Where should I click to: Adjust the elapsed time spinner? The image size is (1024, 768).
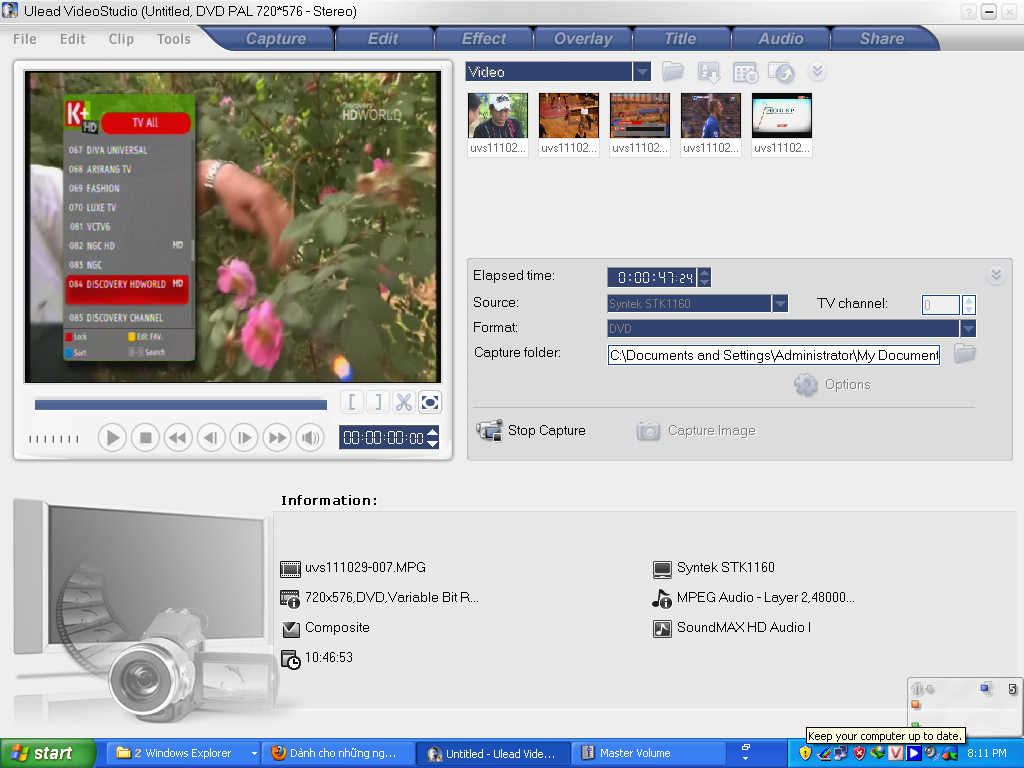coord(704,278)
